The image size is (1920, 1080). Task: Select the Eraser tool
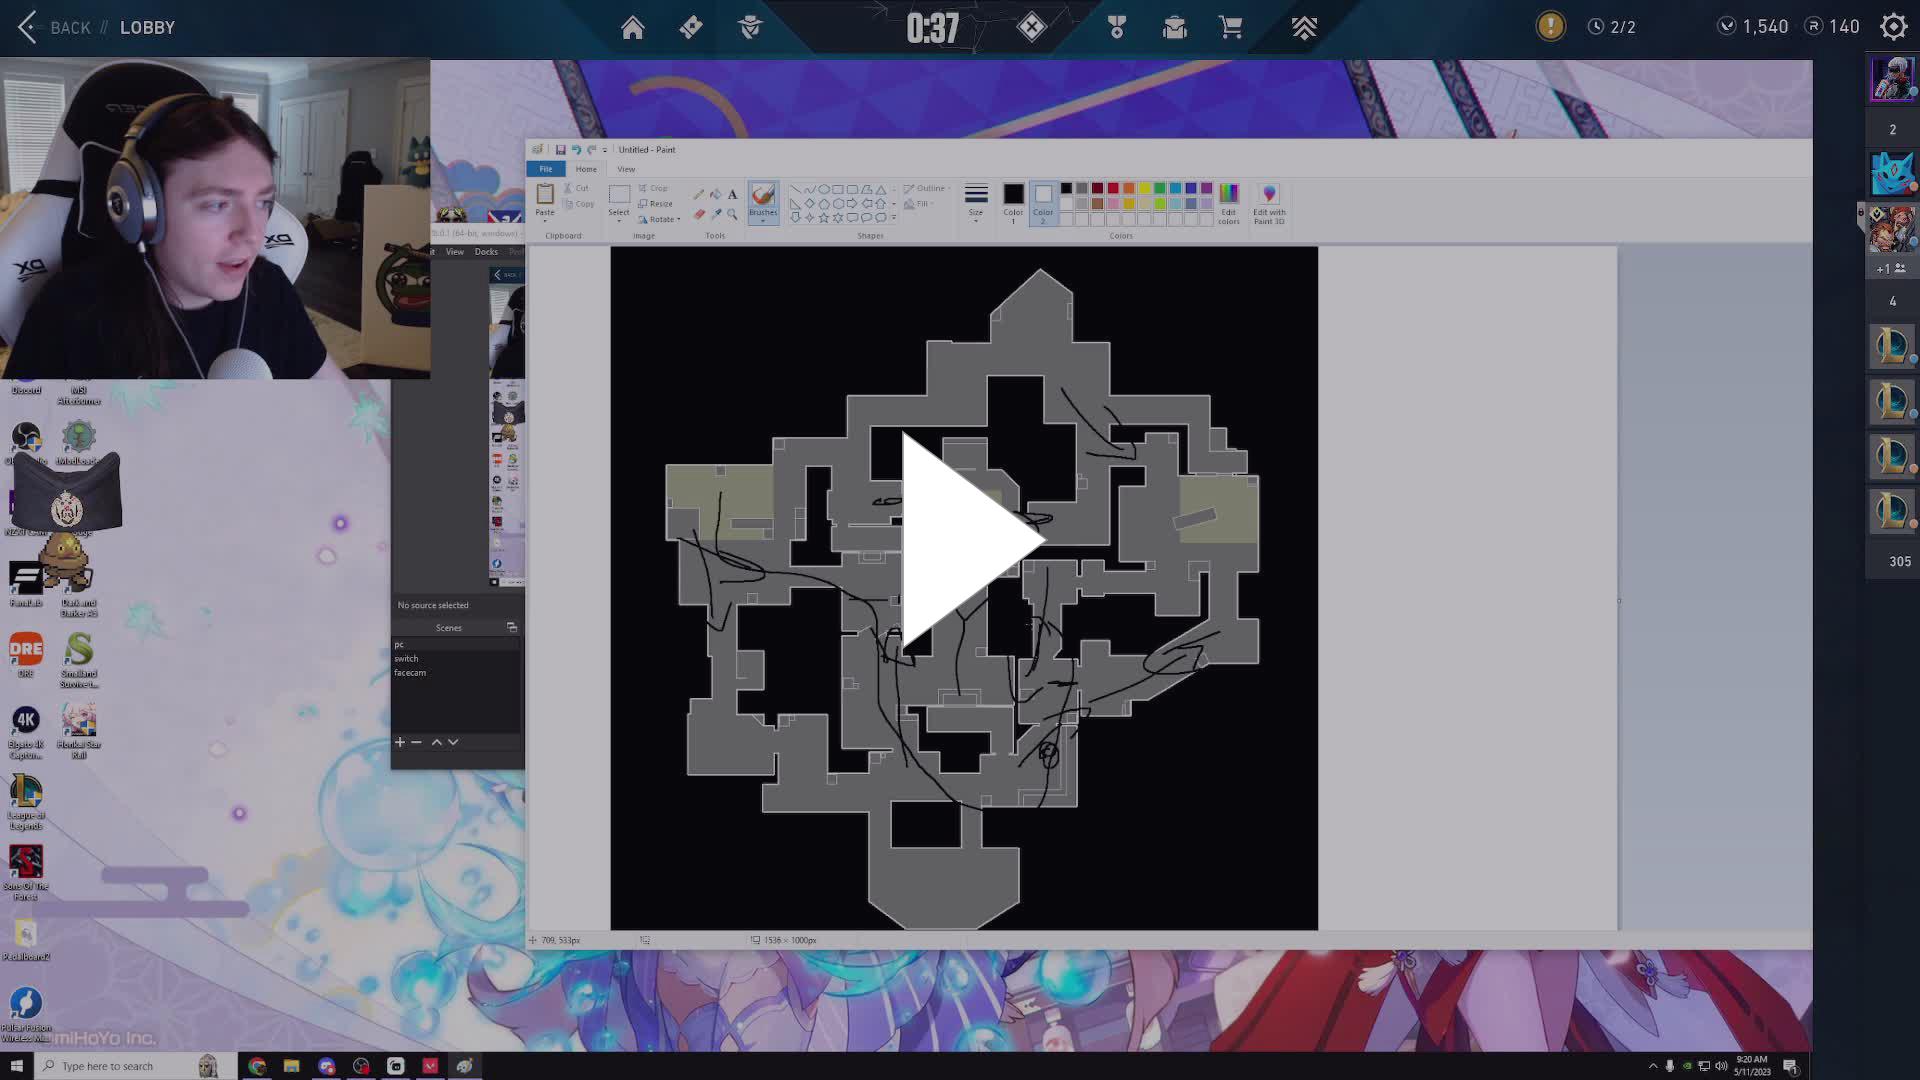[698, 214]
